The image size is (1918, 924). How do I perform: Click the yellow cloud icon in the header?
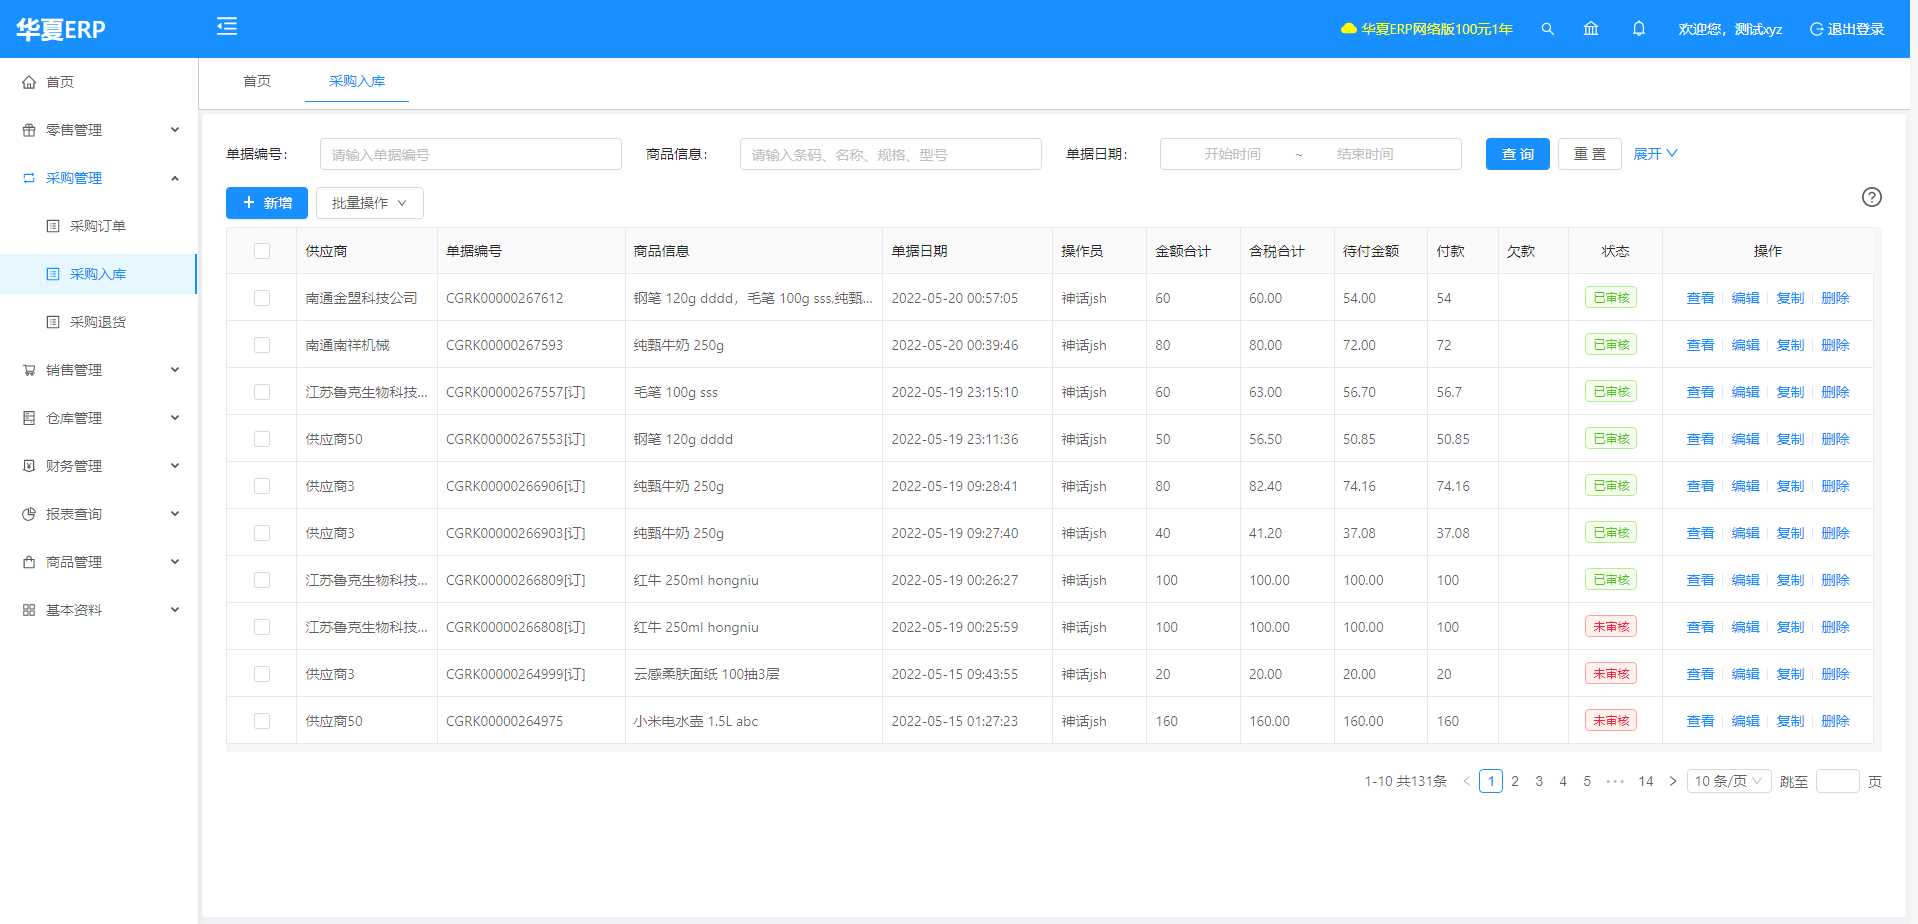tap(1348, 29)
